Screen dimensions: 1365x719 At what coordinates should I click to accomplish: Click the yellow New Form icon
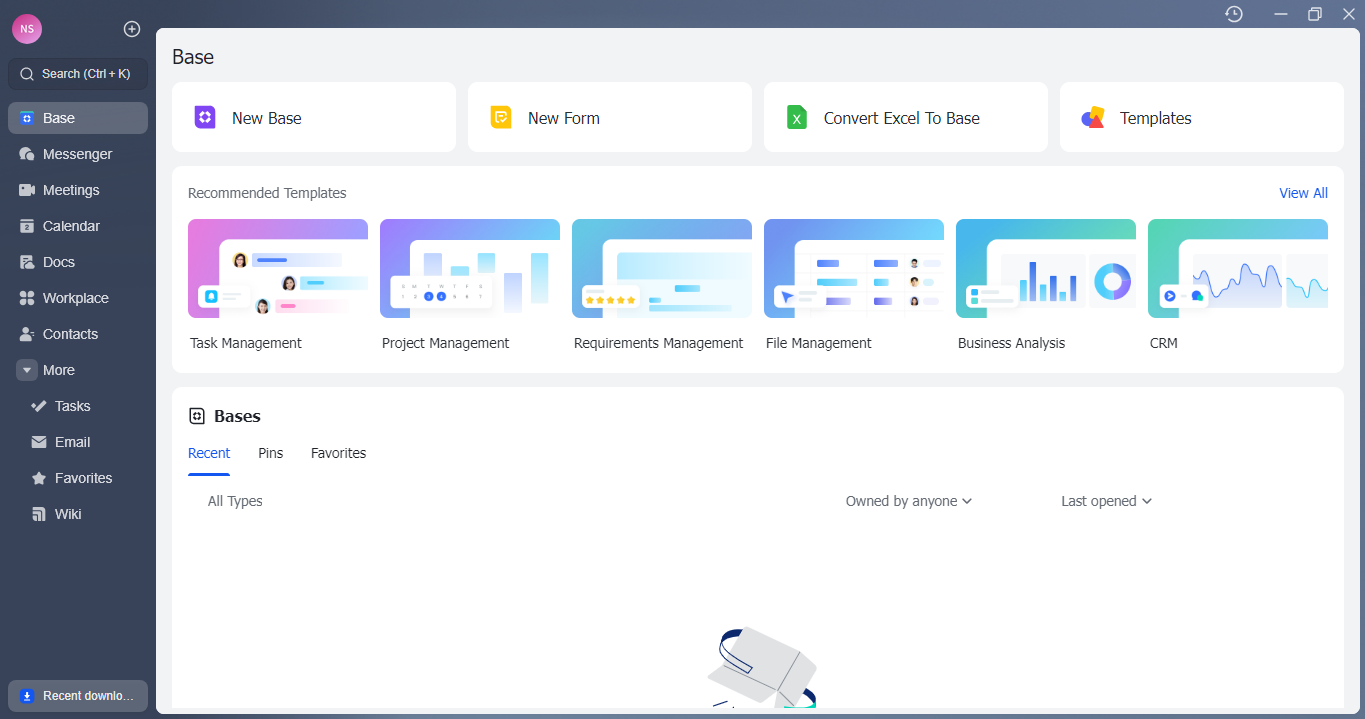tap(501, 117)
